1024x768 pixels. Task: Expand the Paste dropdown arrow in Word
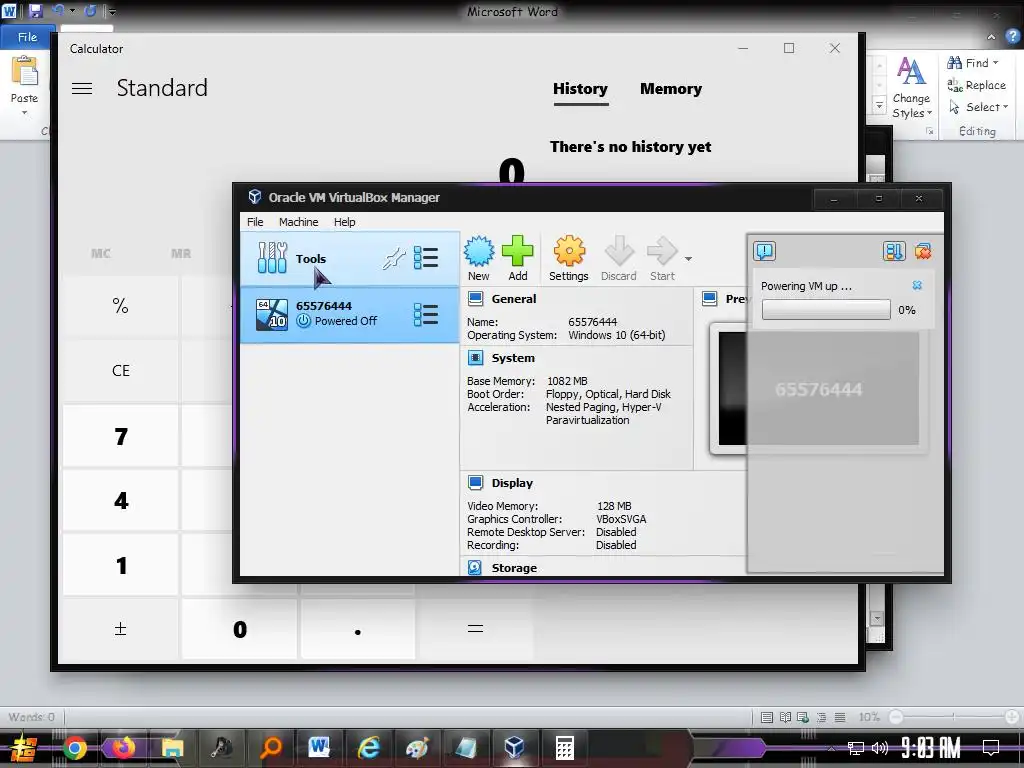24,112
